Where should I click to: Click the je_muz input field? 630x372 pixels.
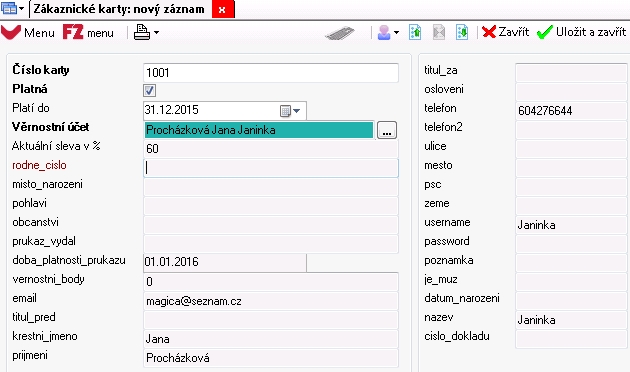click(571, 282)
